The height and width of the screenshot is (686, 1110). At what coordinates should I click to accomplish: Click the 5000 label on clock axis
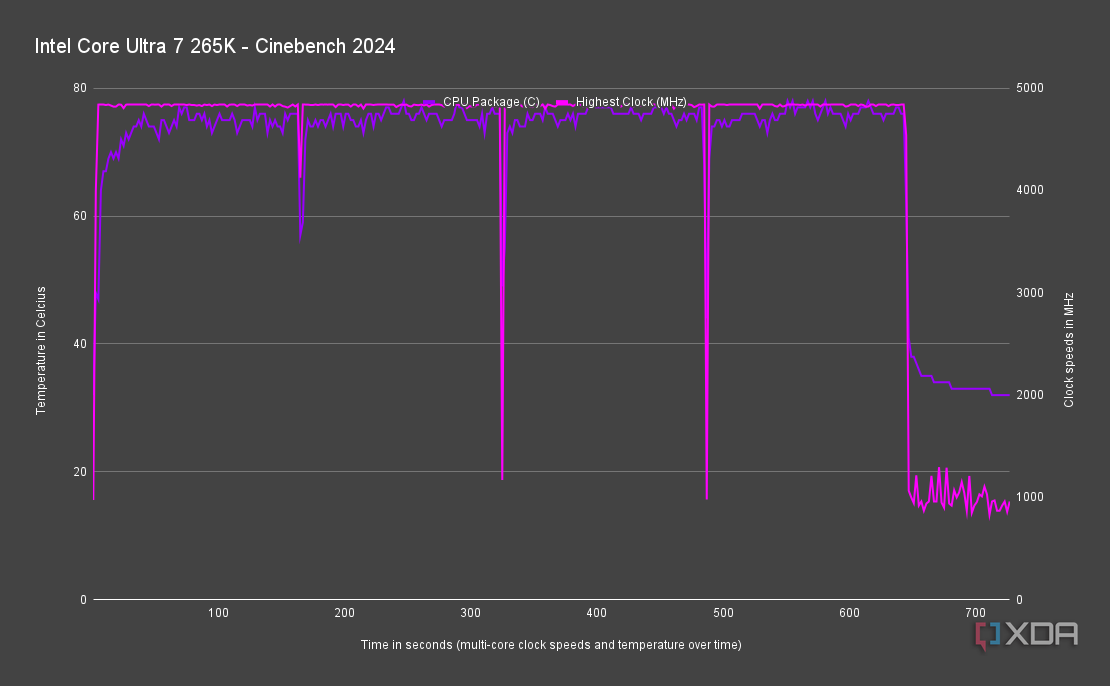1030,88
